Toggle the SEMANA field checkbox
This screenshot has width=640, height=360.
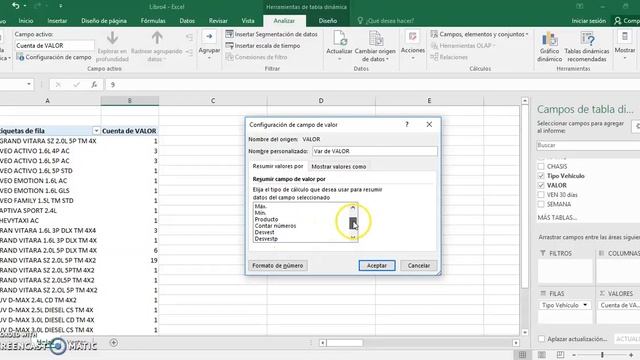coord(541,204)
